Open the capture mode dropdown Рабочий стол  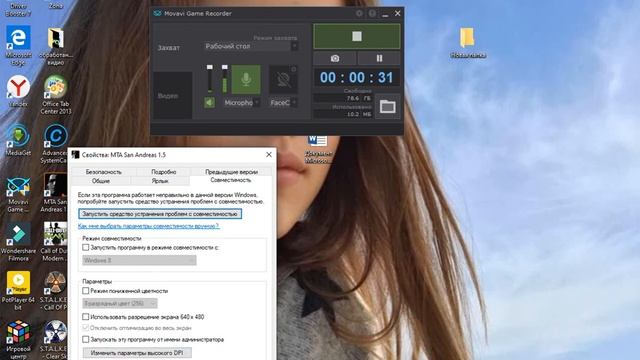pyautogui.click(x=251, y=46)
